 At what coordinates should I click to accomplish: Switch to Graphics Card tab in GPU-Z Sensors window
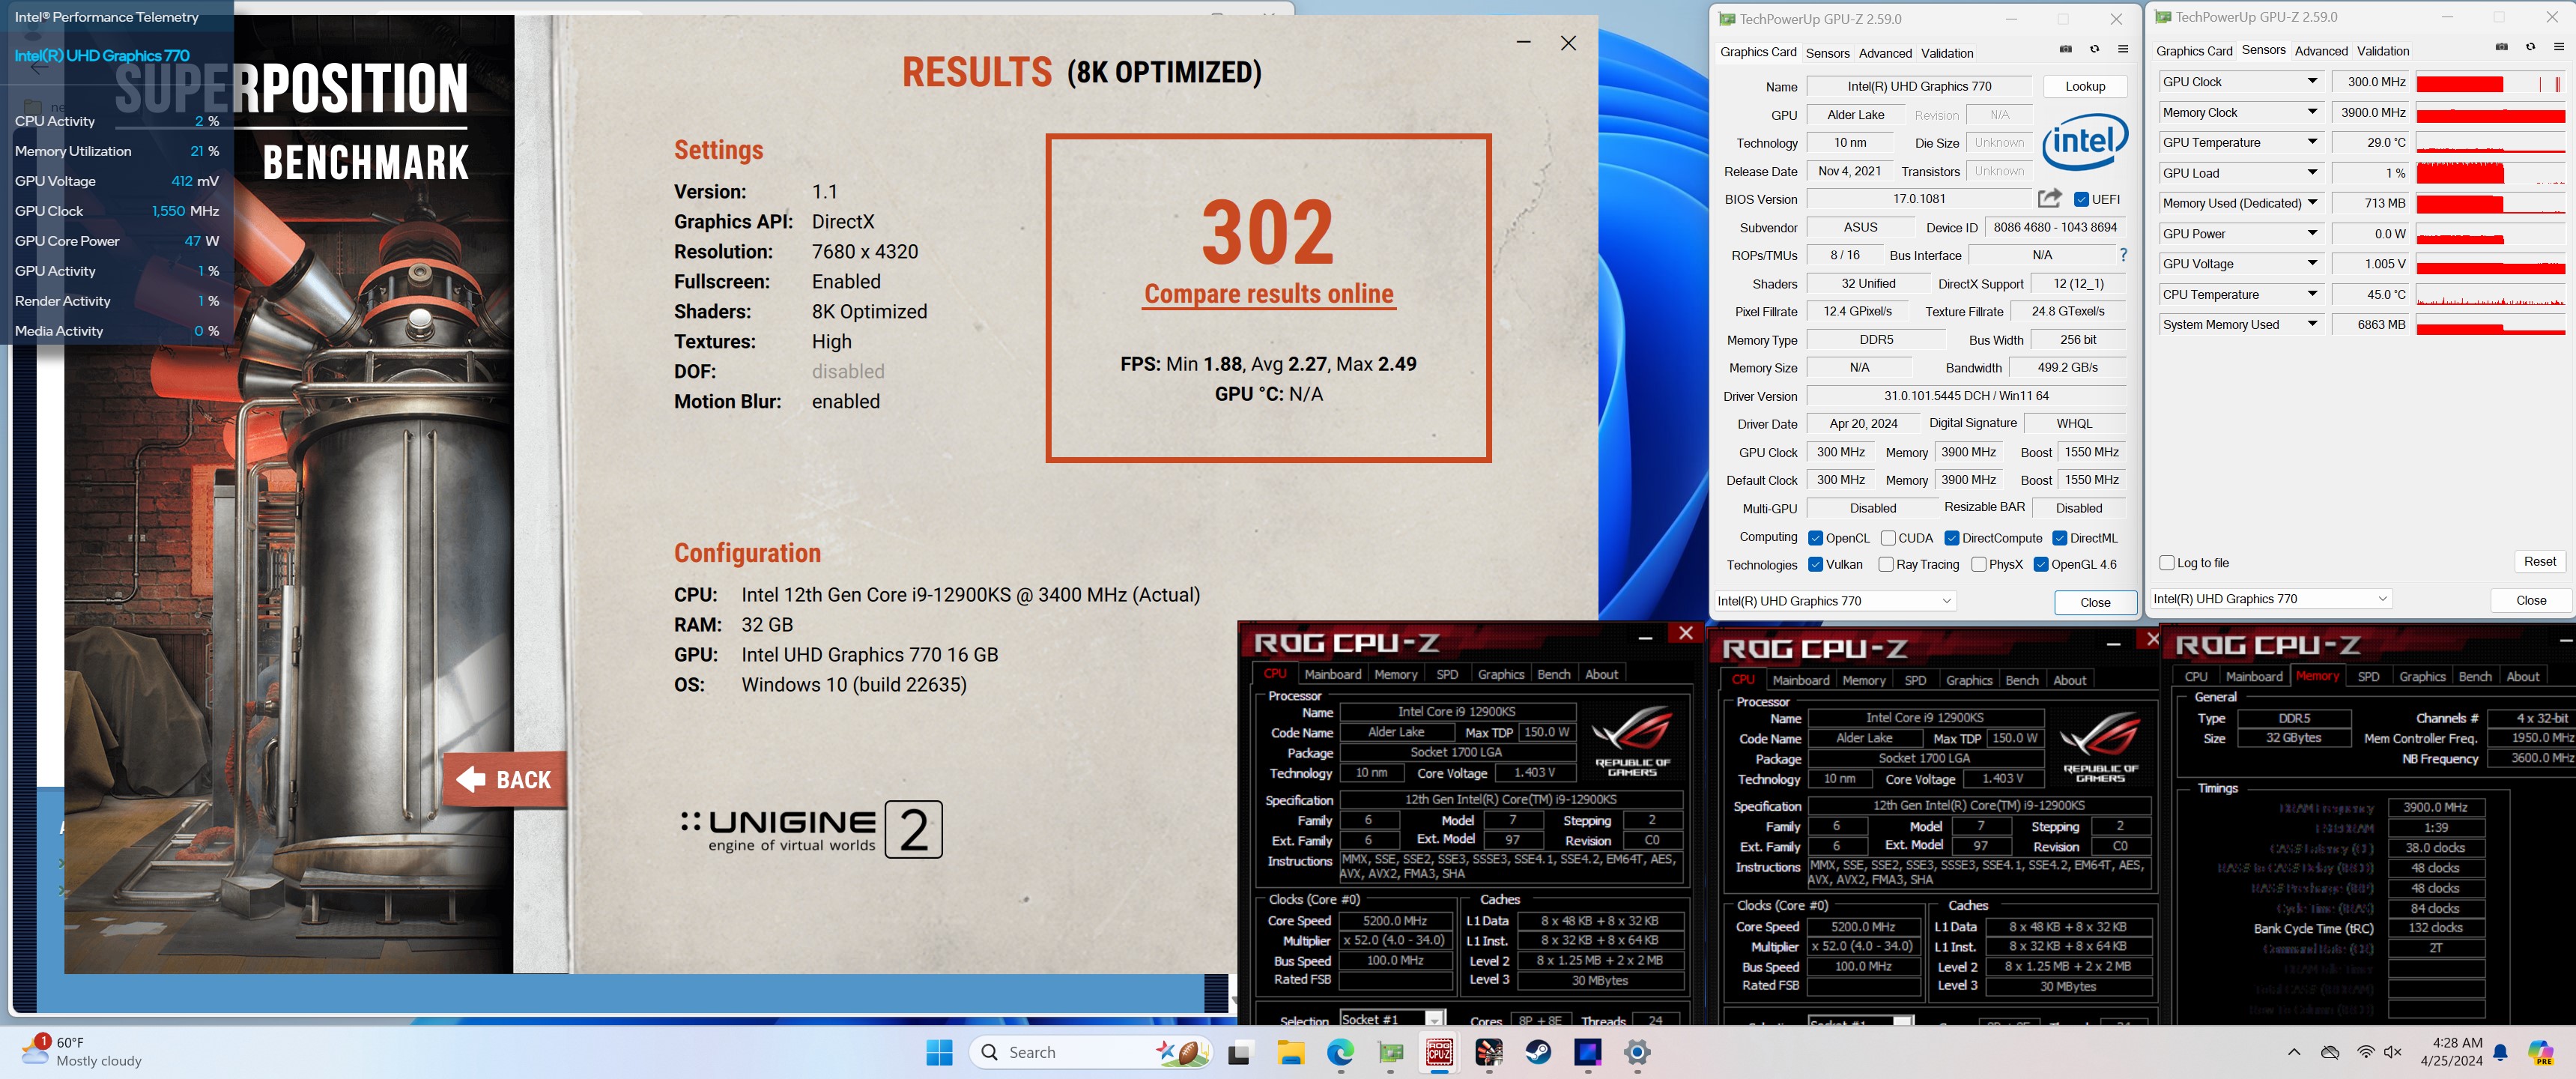(2194, 51)
